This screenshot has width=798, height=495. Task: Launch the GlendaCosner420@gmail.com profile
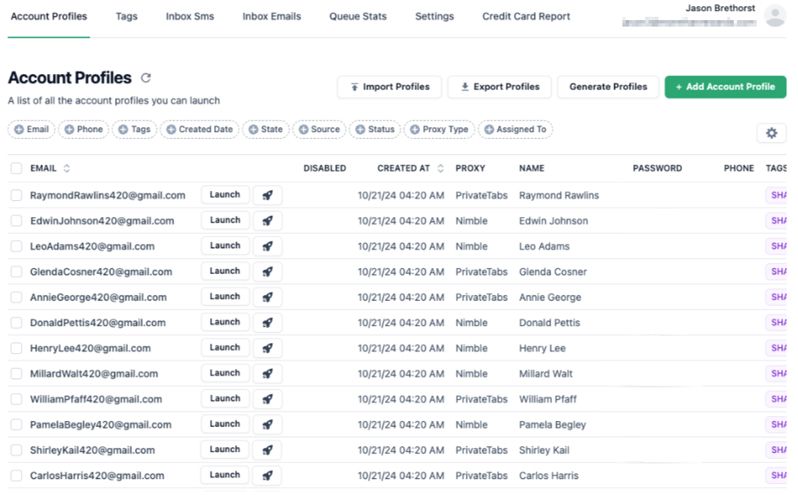coord(225,271)
